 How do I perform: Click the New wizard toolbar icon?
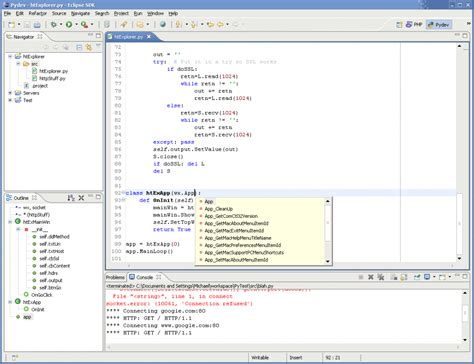[11, 25]
